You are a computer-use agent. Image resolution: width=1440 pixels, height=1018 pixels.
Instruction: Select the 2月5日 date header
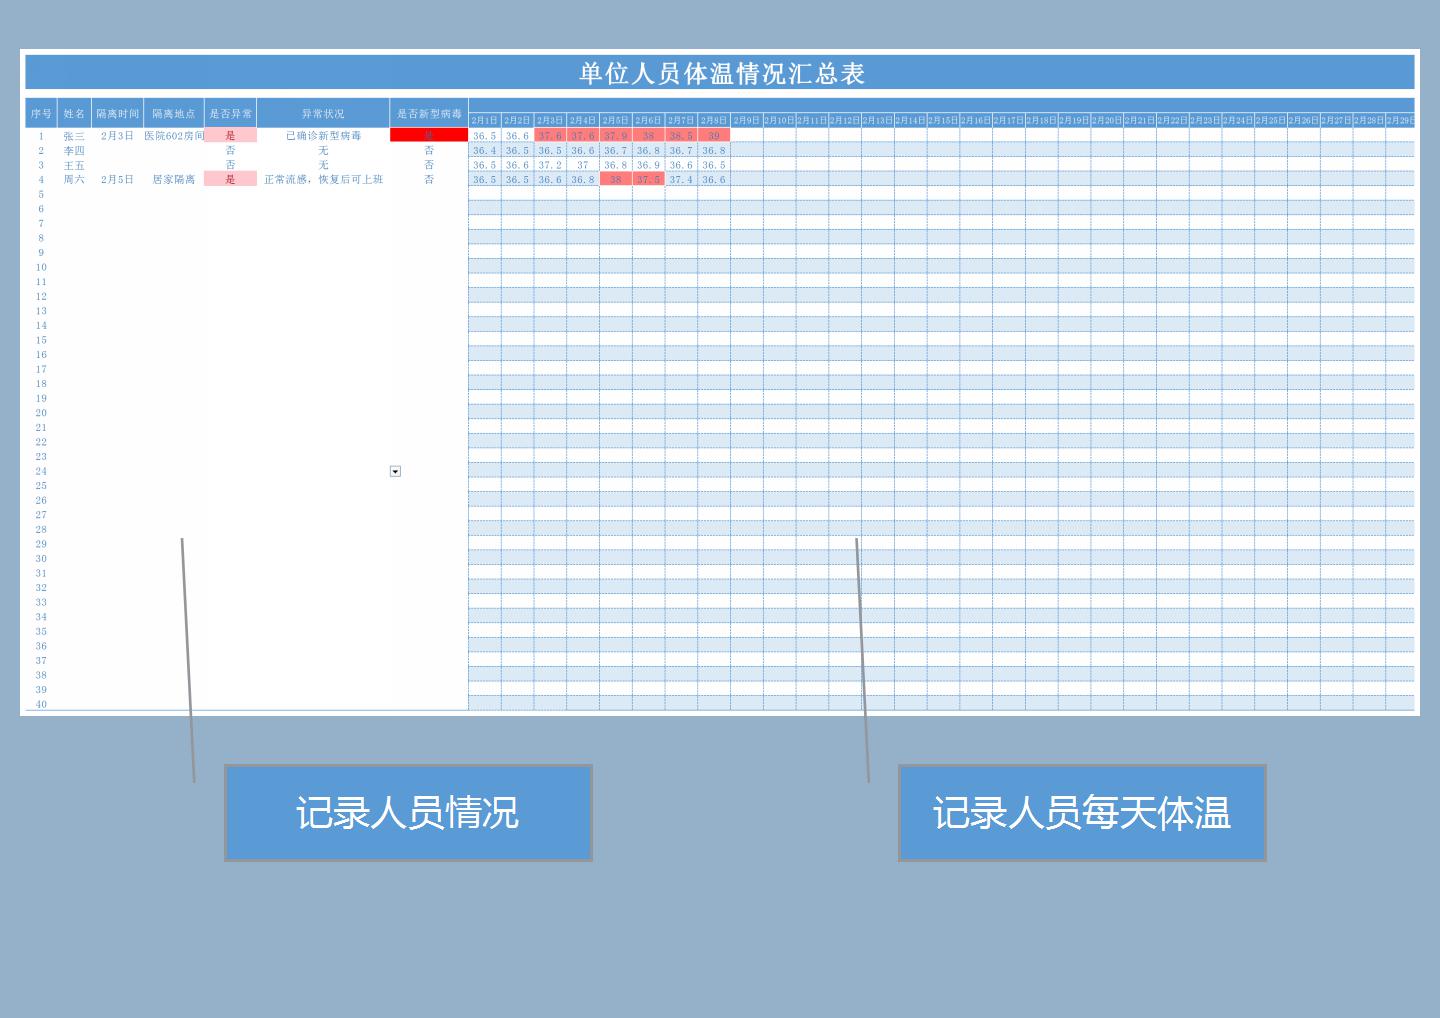[615, 120]
